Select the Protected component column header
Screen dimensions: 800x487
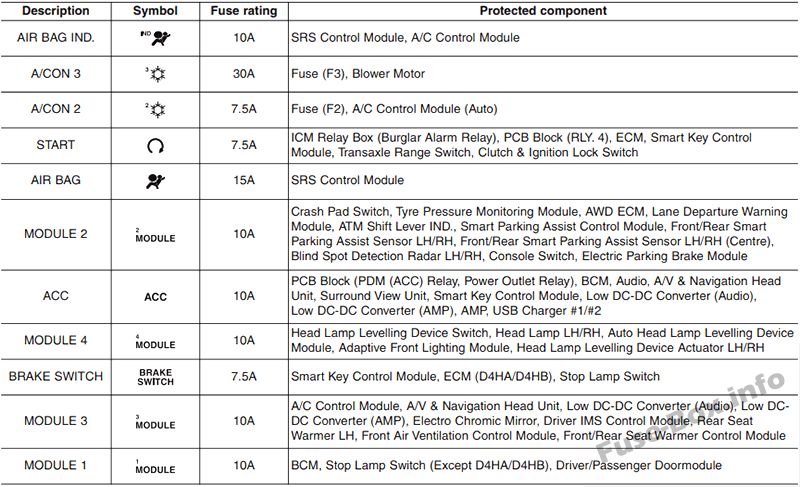pos(543,11)
